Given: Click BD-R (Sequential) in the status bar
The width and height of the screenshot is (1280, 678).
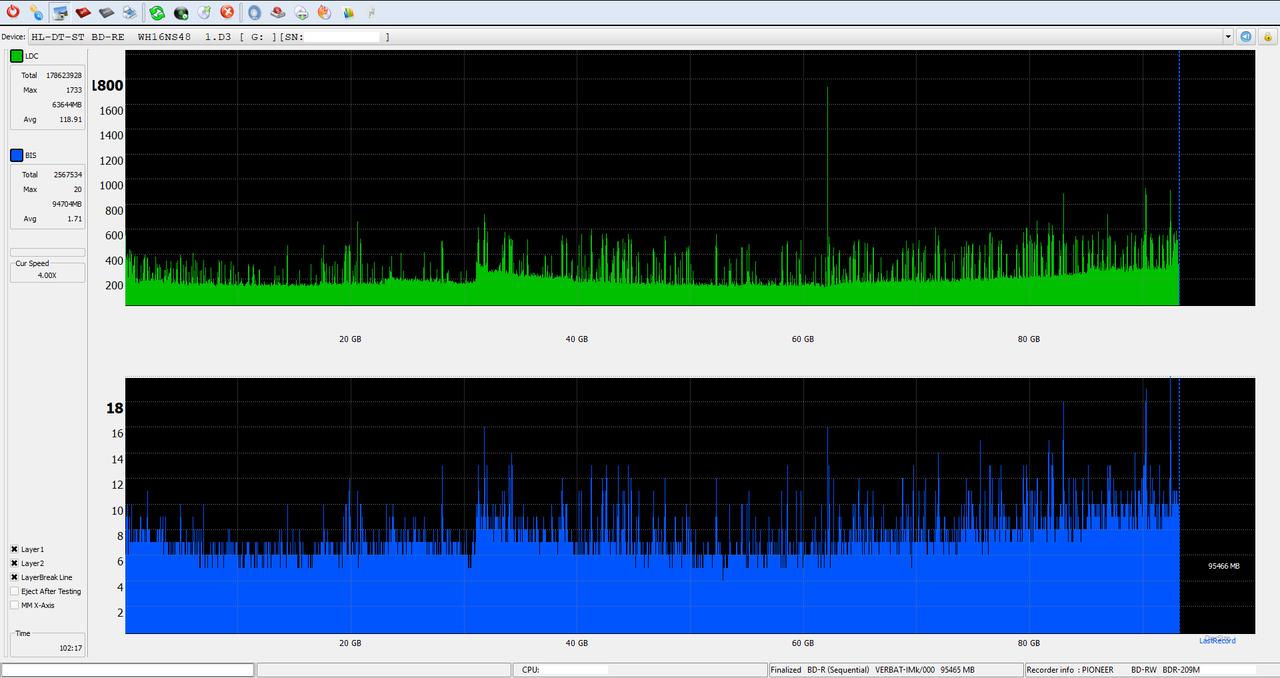Looking at the screenshot, I should coord(838,669).
